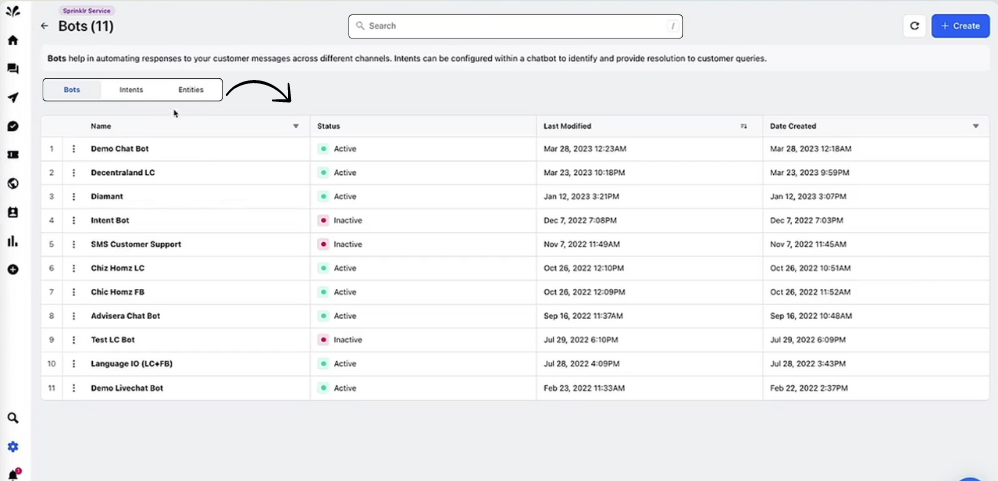998x481 pixels.
Task: Open the Demo Chat Bot entry
Action: [120, 149]
